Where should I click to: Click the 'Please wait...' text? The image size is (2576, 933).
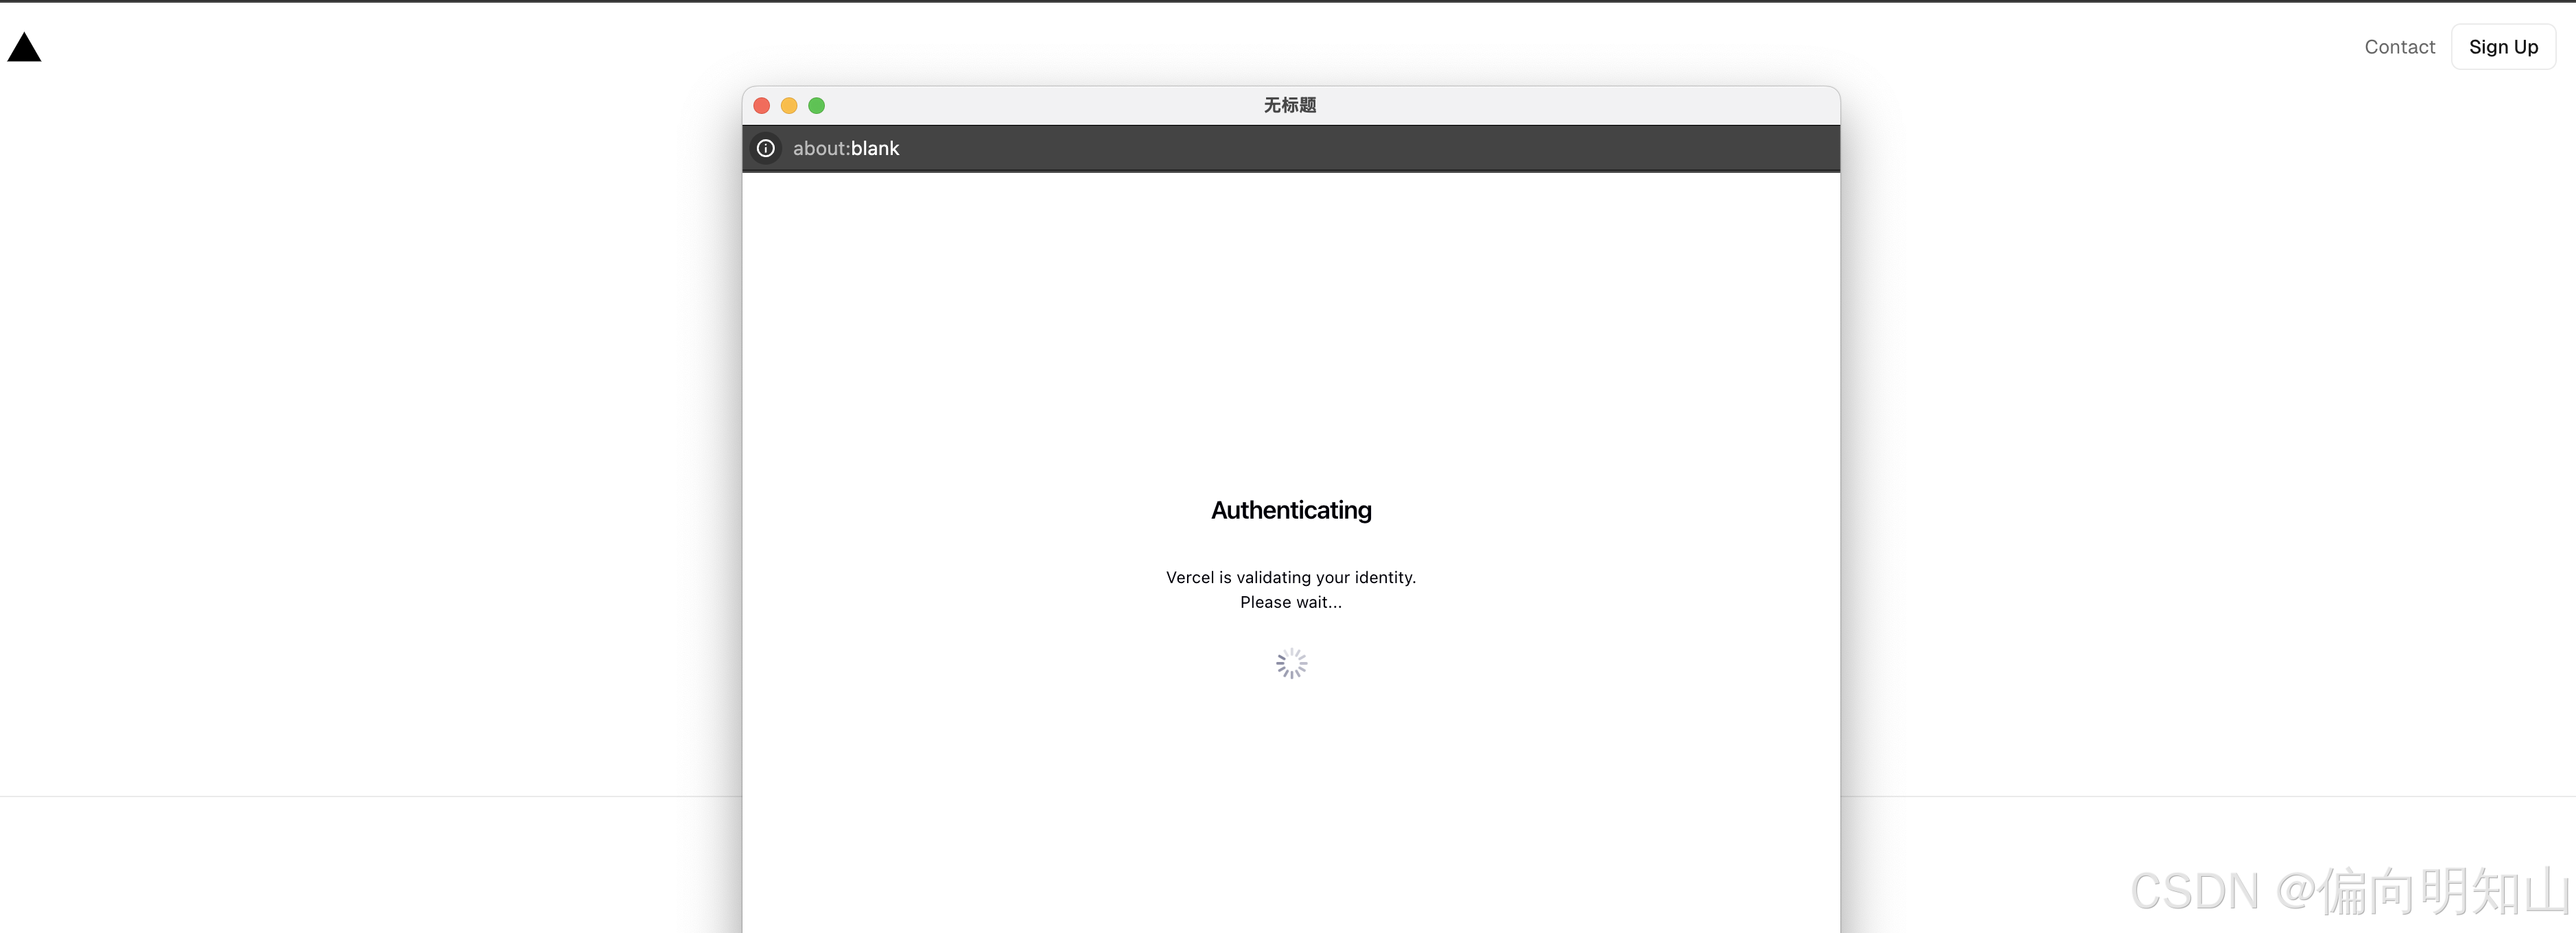[1291, 602]
